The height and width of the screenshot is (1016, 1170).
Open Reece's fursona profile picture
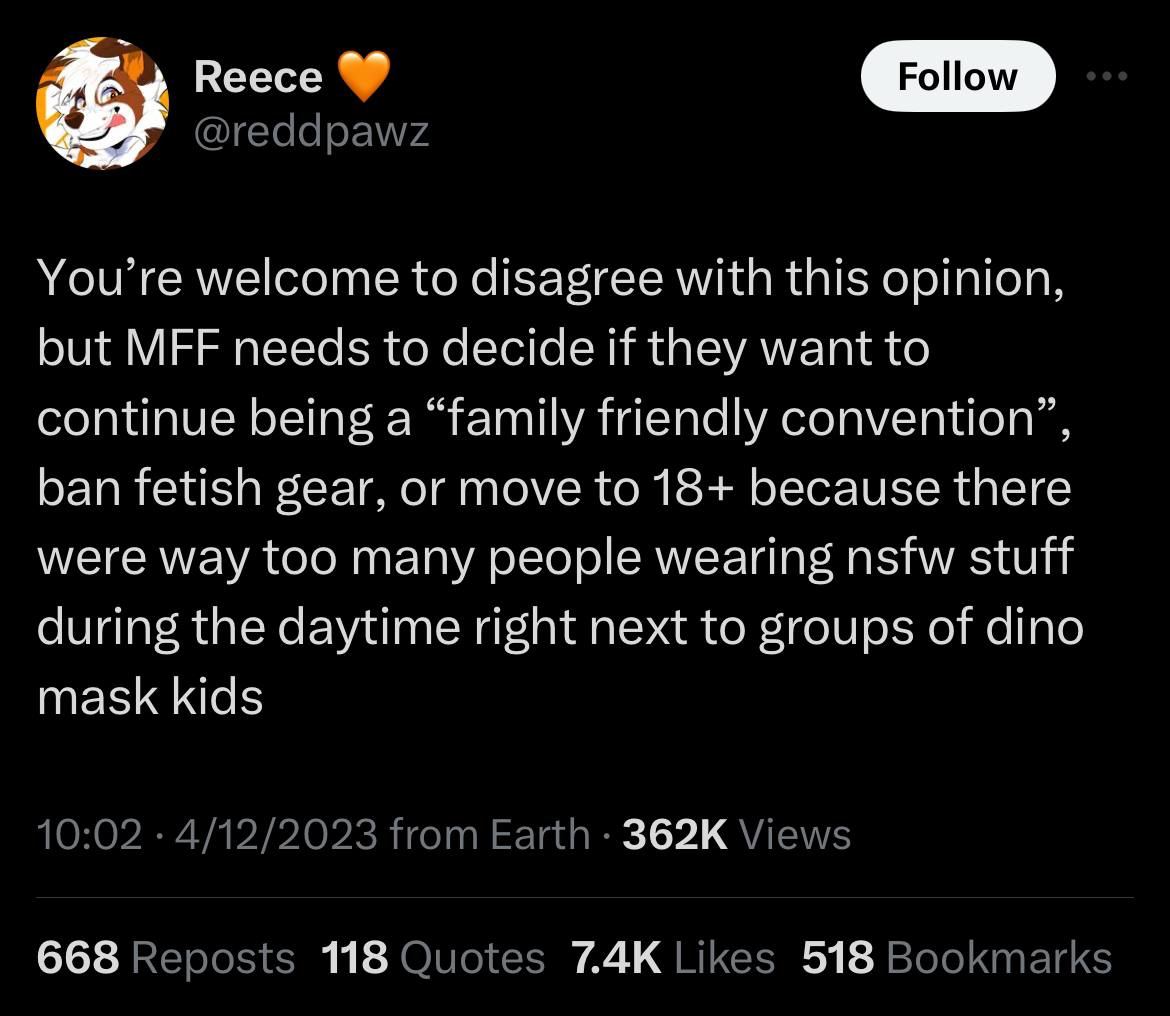coord(102,103)
